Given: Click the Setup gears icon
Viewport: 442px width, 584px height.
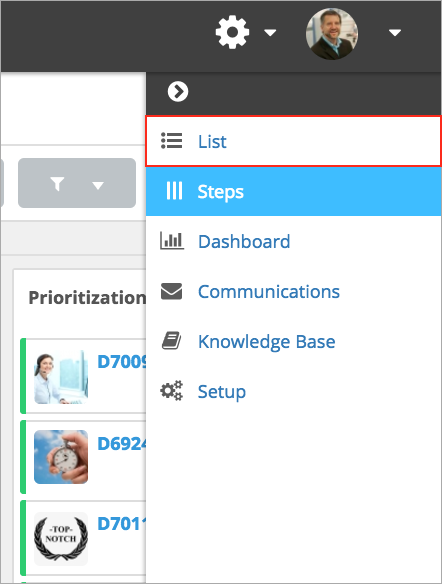Looking at the screenshot, I should (171, 390).
